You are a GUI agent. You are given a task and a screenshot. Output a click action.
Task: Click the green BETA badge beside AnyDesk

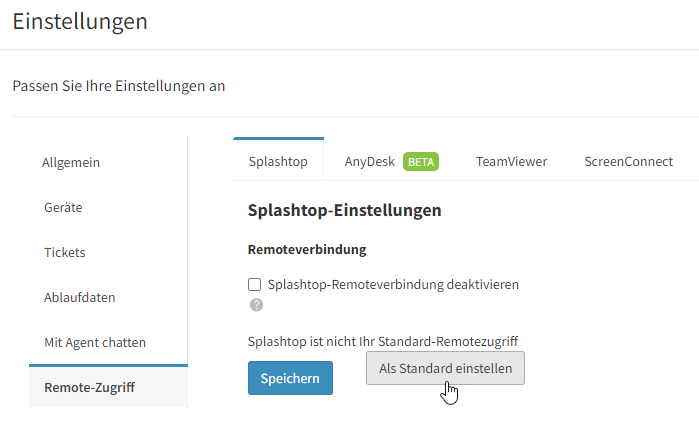(421, 162)
